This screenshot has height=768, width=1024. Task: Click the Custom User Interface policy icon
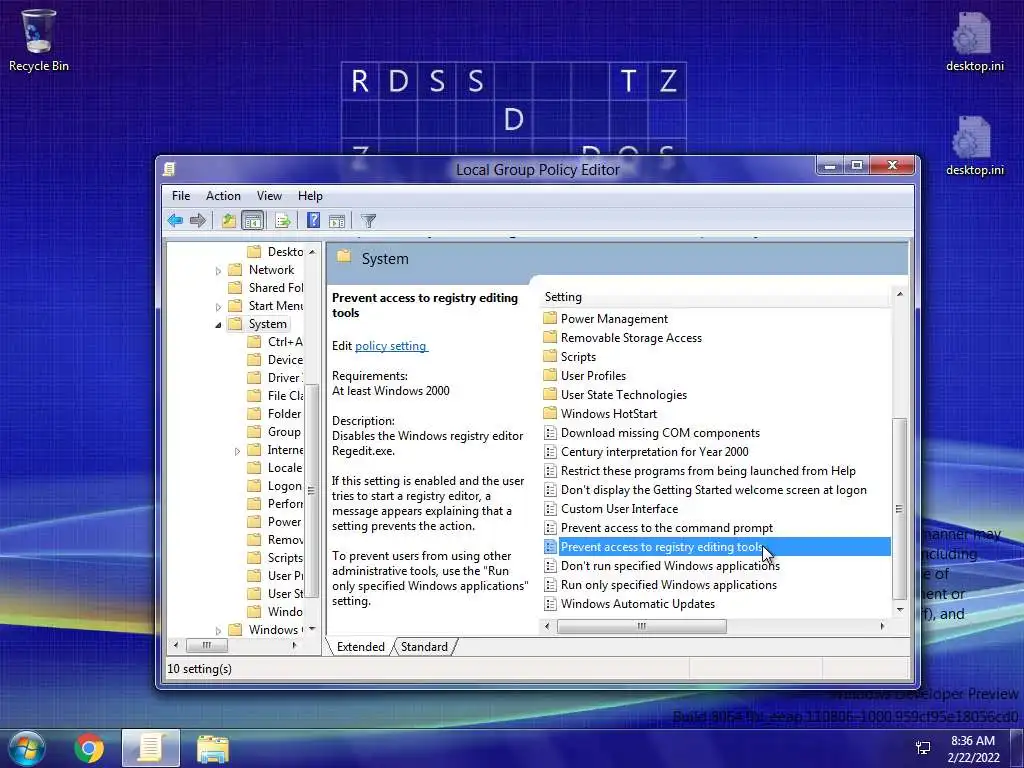tap(551, 509)
